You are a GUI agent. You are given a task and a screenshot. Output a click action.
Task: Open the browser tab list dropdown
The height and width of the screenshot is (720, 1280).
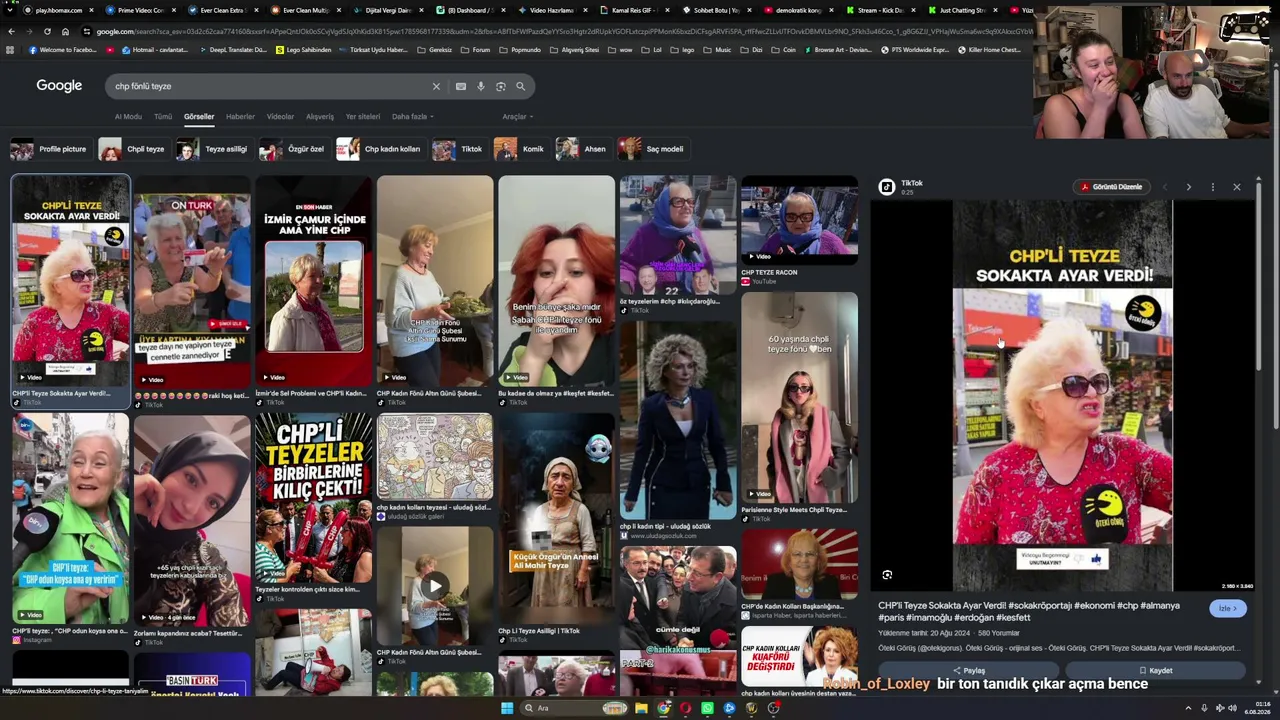pyautogui.click(x=11, y=10)
